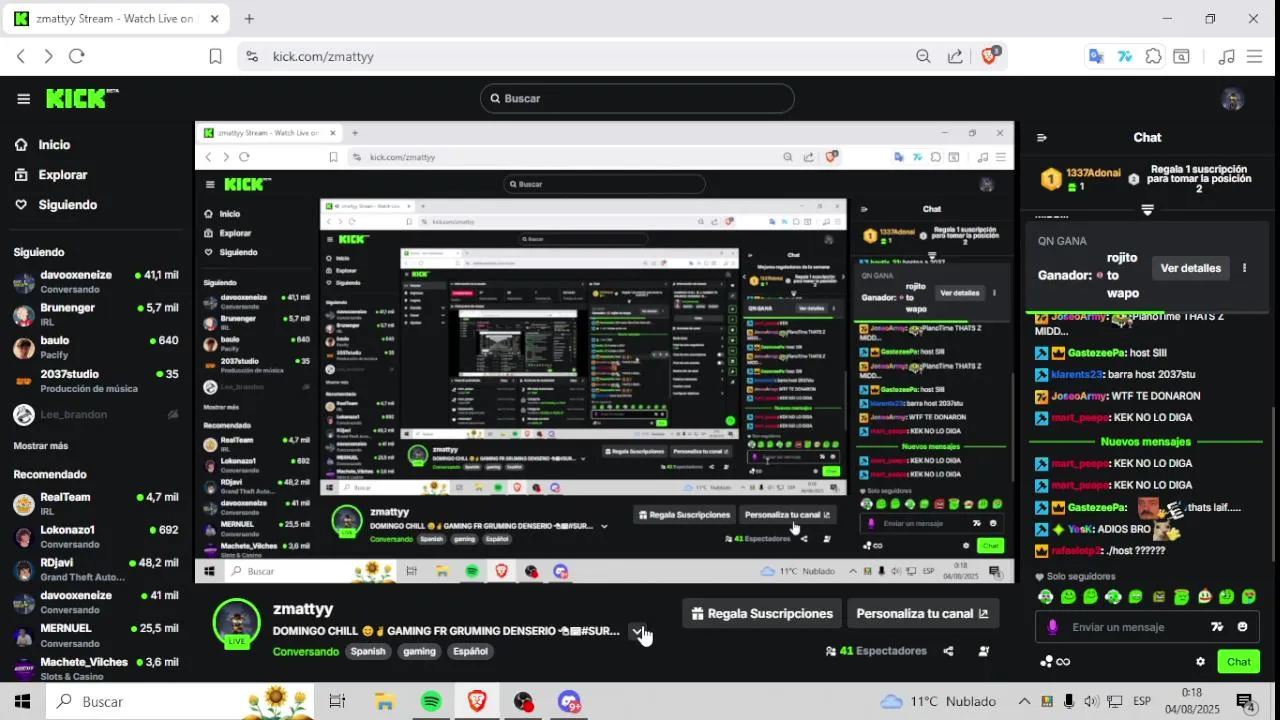Send message with green Chat button
Viewport: 1280px width, 720px height.
[x=1238, y=662]
